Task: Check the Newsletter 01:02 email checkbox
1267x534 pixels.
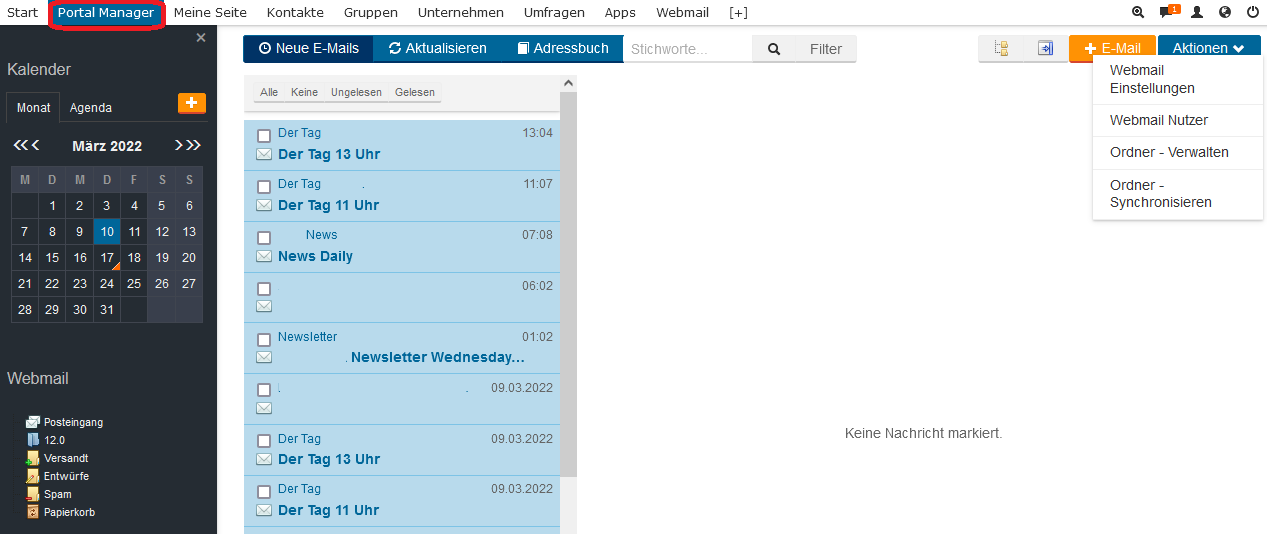Action: click(264, 339)
